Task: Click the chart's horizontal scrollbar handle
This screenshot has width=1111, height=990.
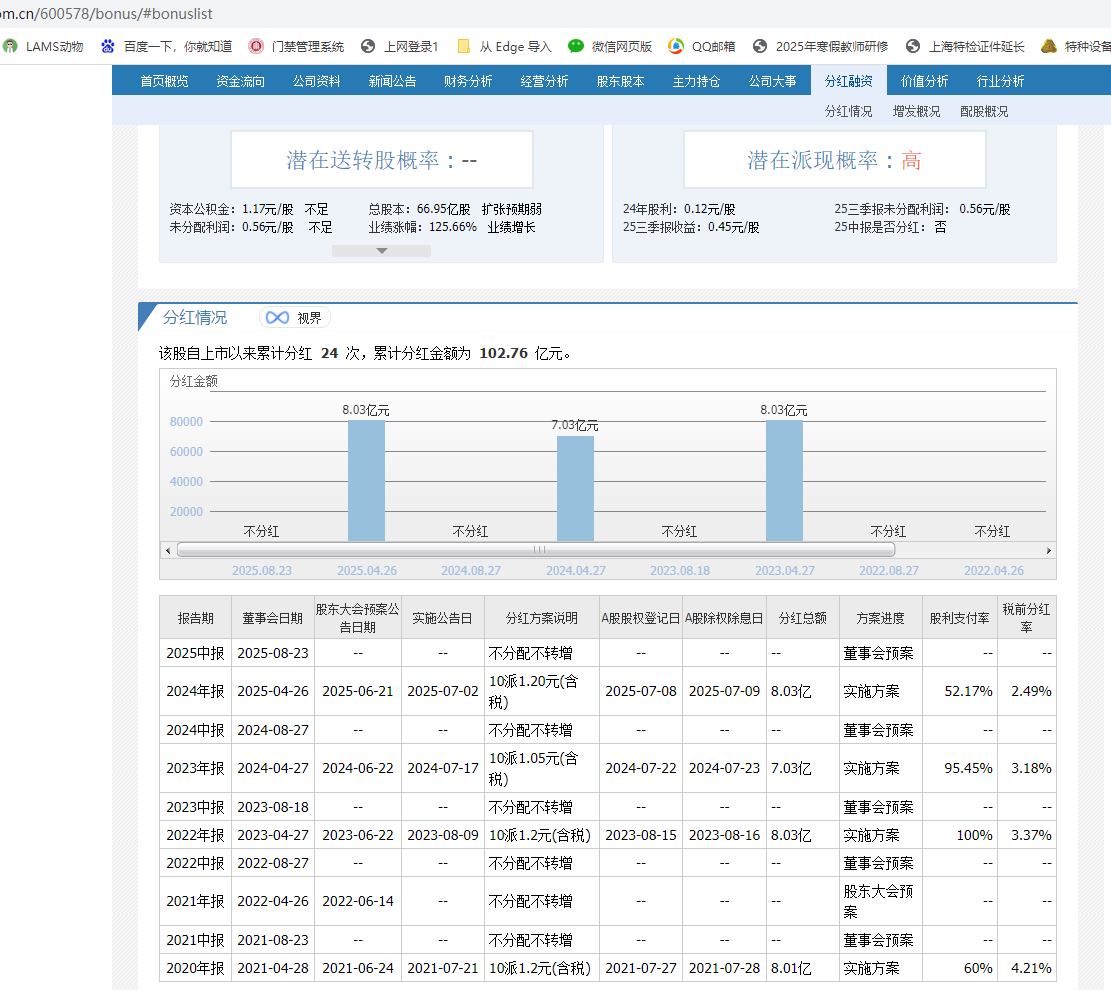Action: point(538,550)
